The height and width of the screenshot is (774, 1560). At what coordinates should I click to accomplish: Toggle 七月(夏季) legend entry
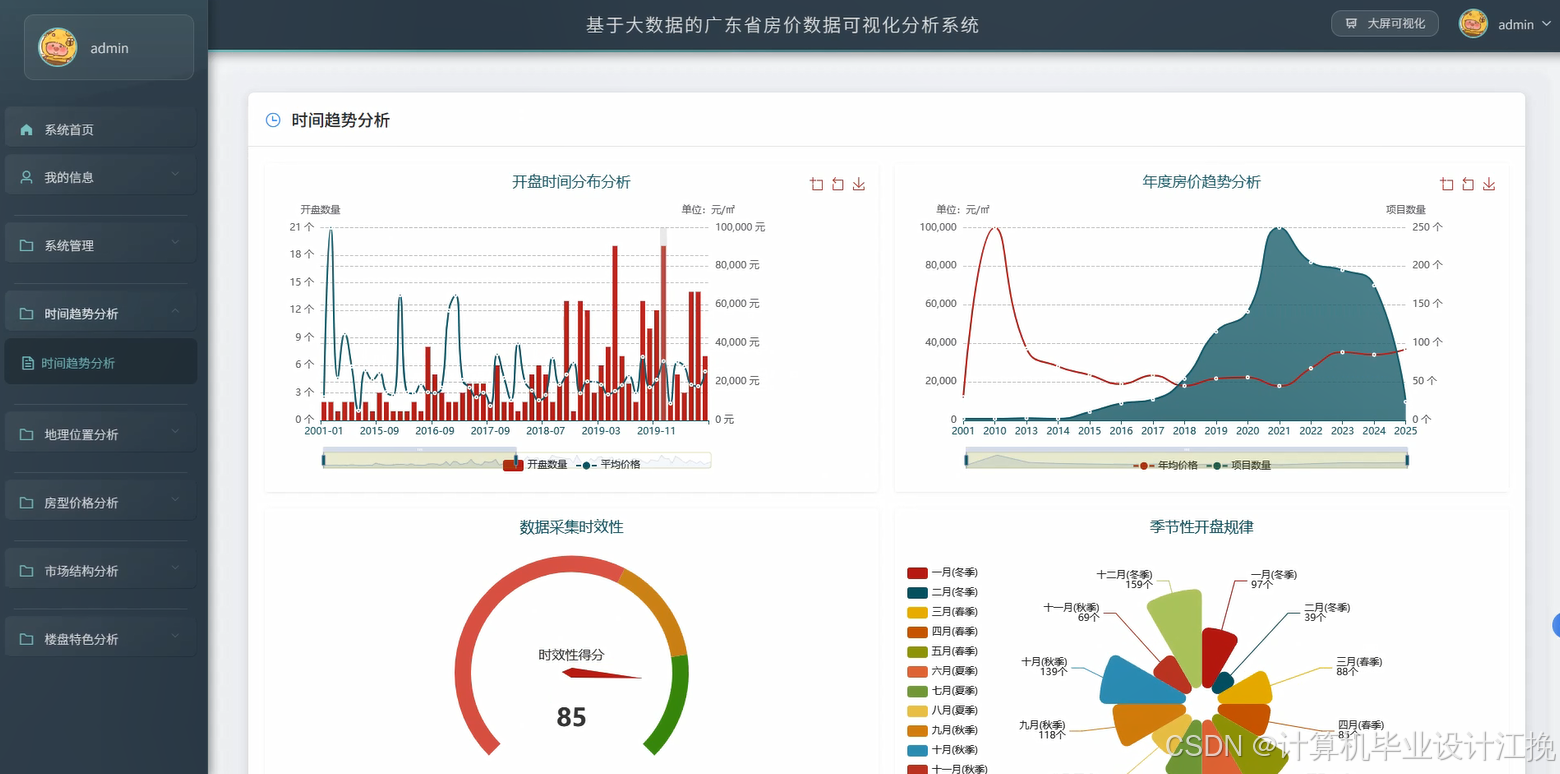tap(942, 691)
